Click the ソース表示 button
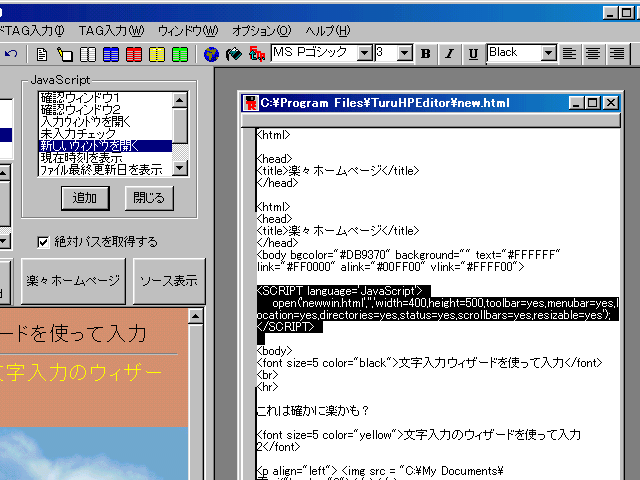This screenshot has height=480, width=640. [x=169, y=281]
